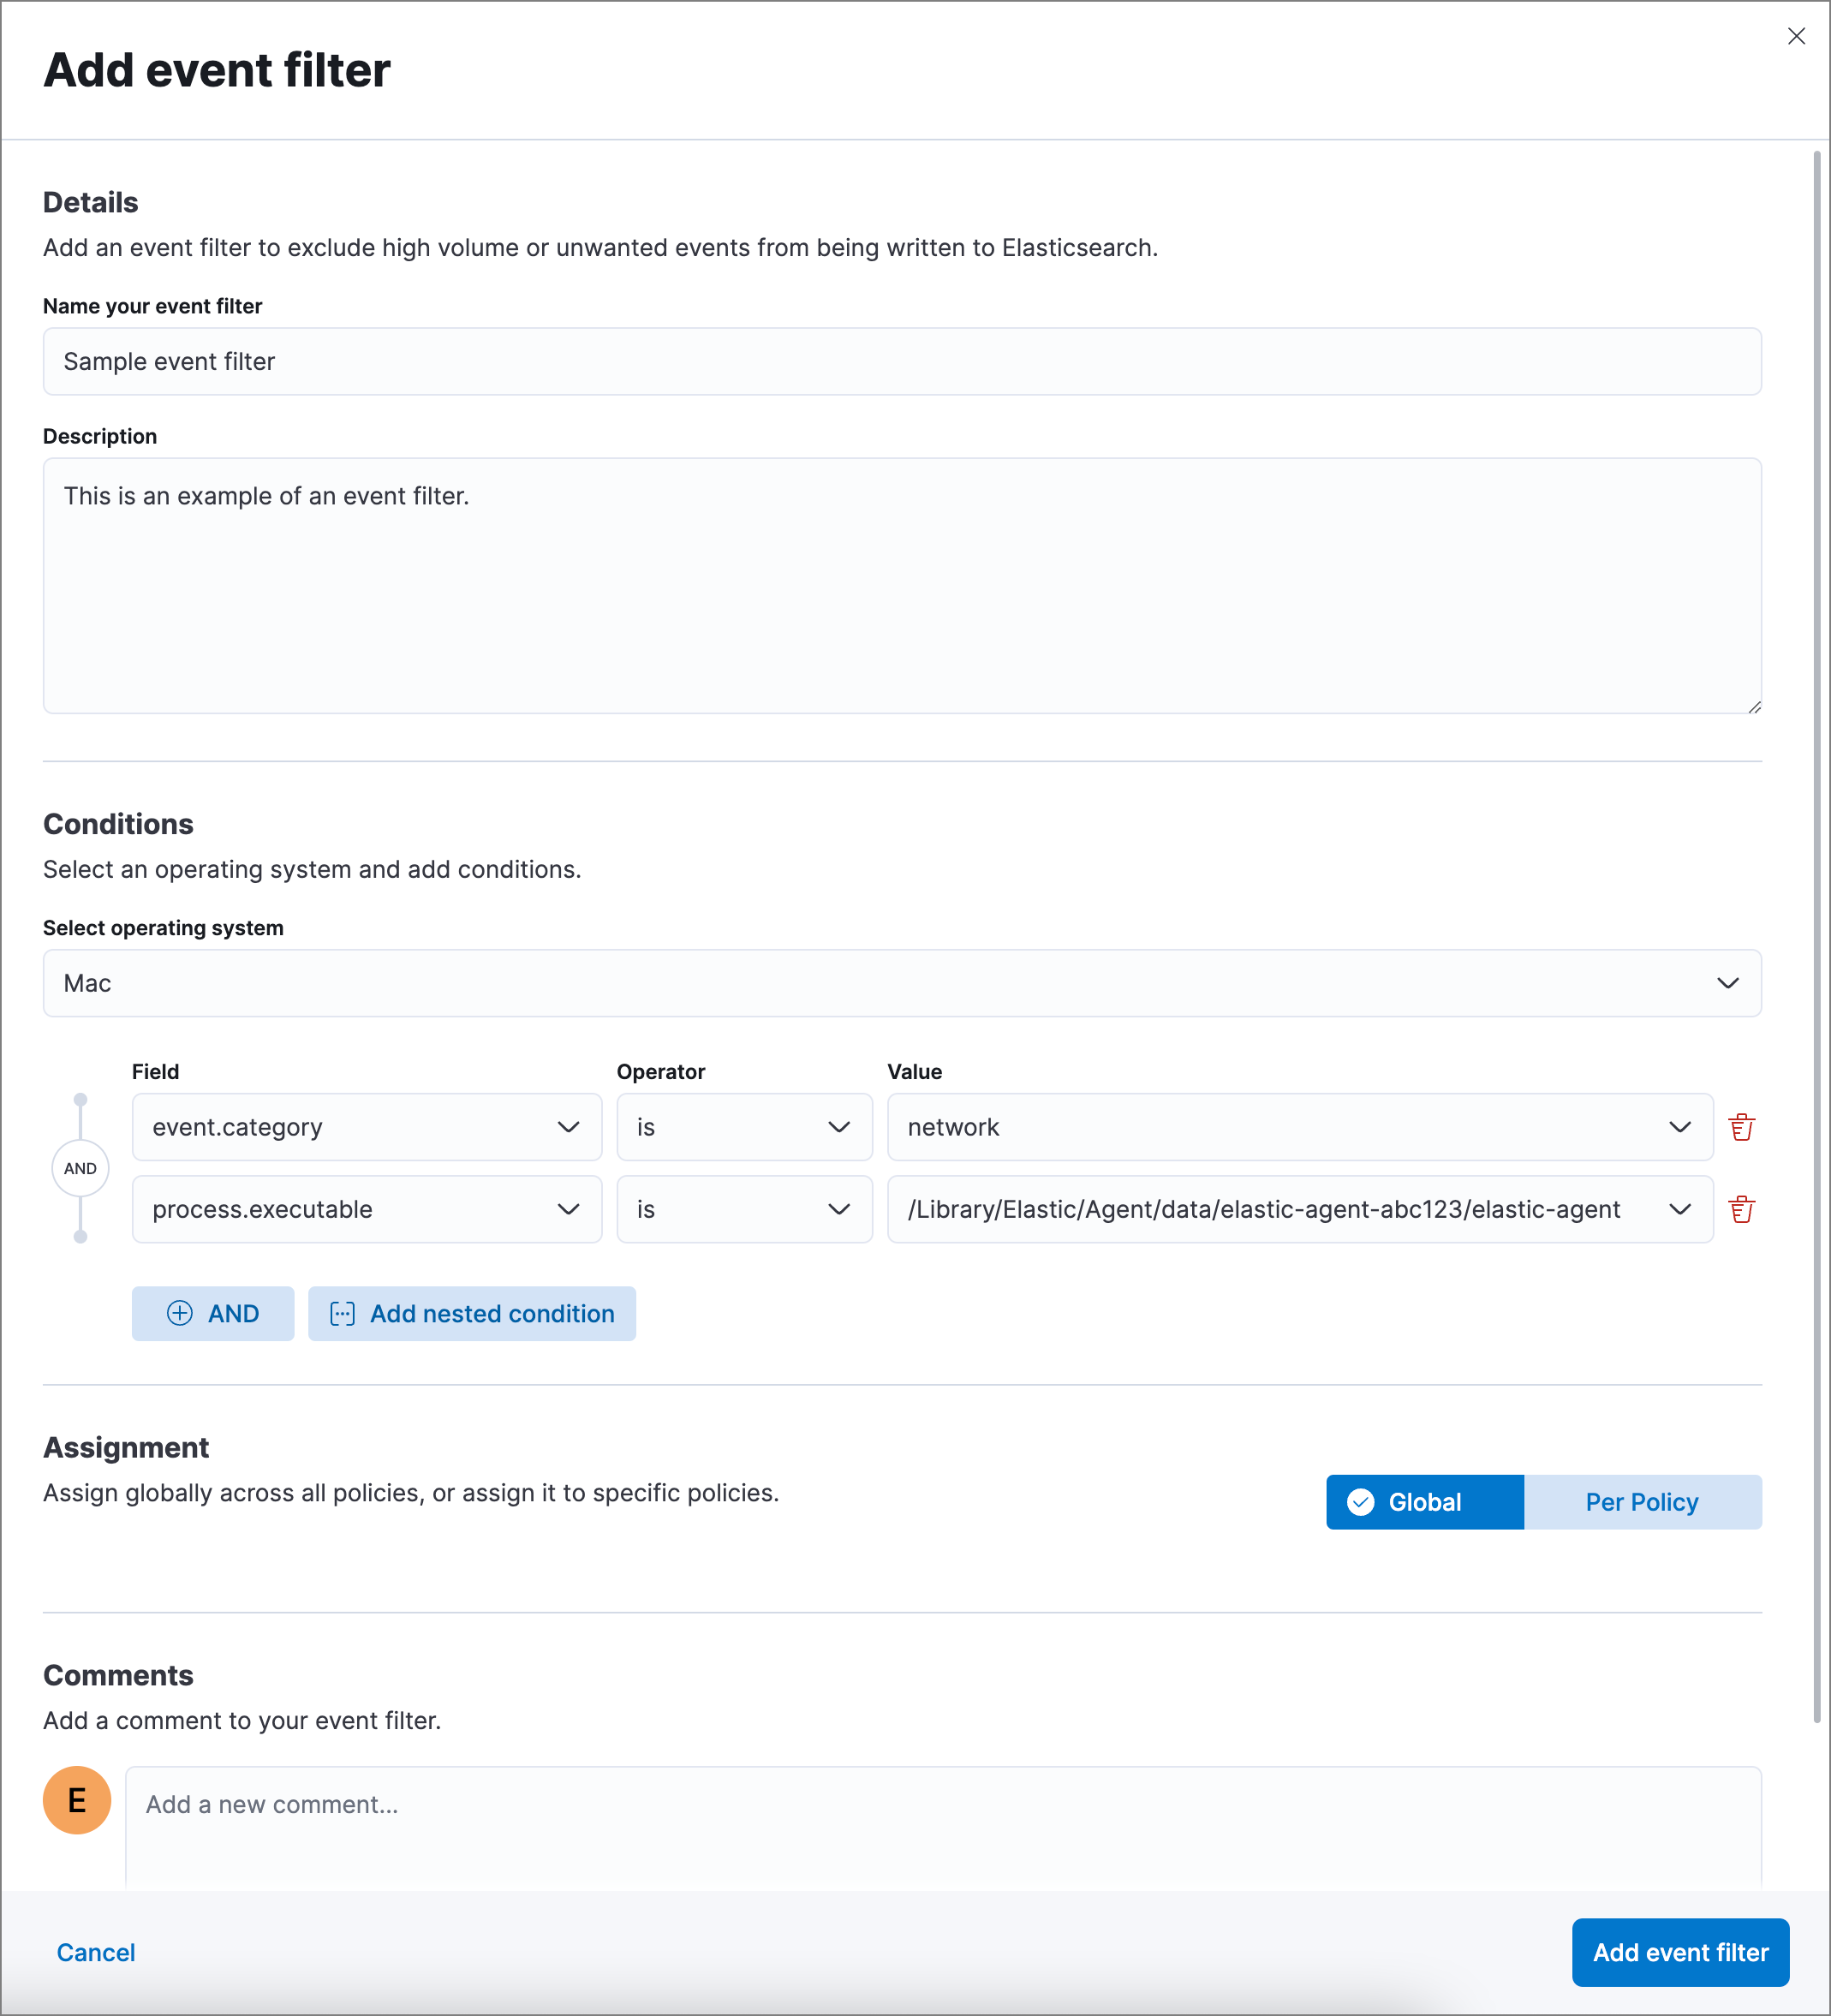Open the Select operating system dropdown

point(901,983)
